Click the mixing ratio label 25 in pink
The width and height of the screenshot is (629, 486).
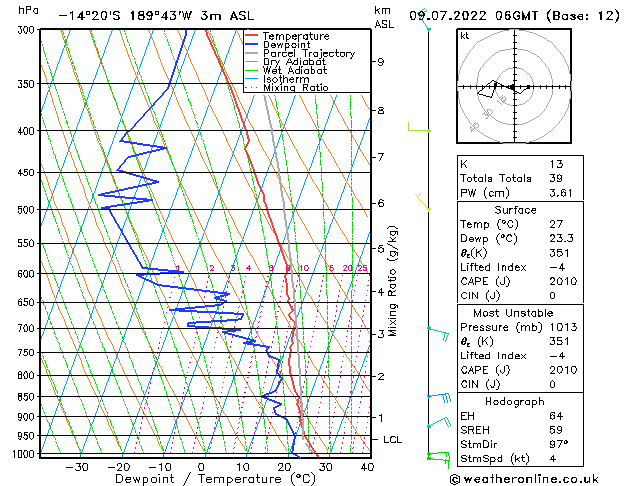[362, 268]
